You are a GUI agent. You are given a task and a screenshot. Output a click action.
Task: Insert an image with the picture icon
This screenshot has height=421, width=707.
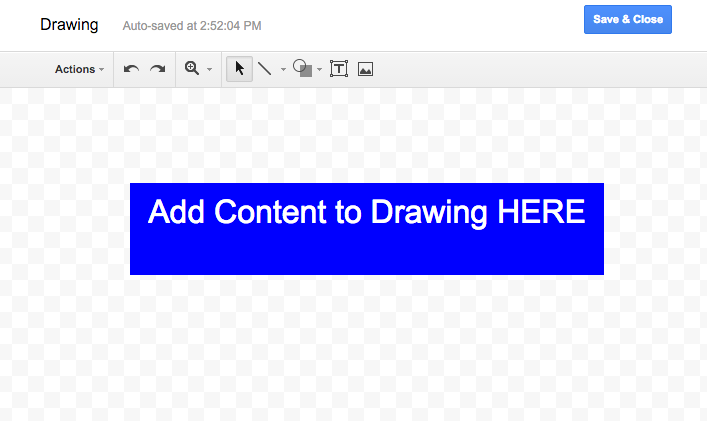pyautogui.click(x=365, y=69)
